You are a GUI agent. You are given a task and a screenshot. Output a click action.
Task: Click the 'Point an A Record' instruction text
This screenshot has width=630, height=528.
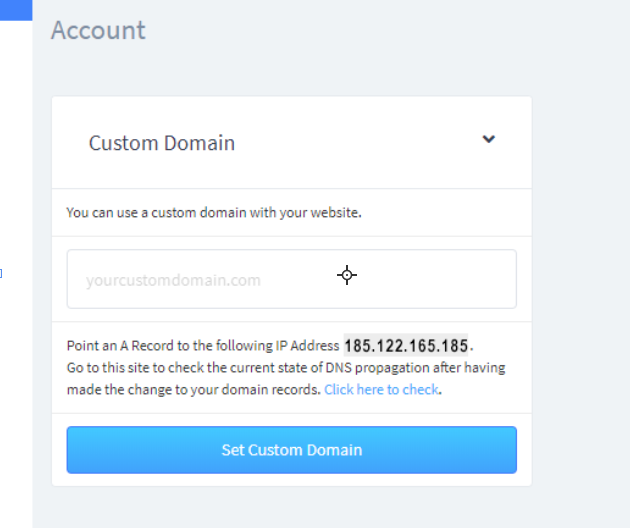[203, 346]
